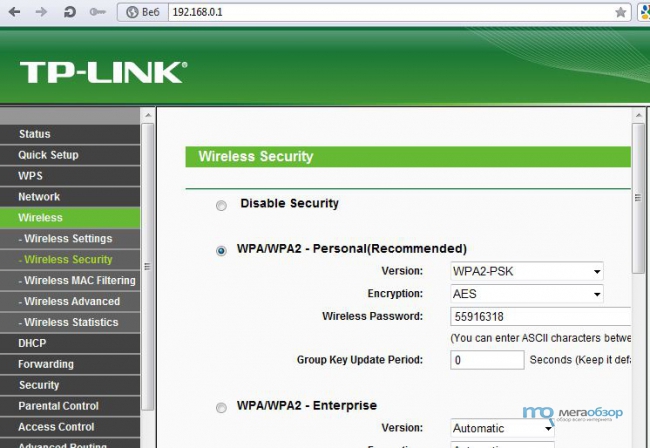Select WPA/WPA2 - Enterprise radio button

pos(221,408)
